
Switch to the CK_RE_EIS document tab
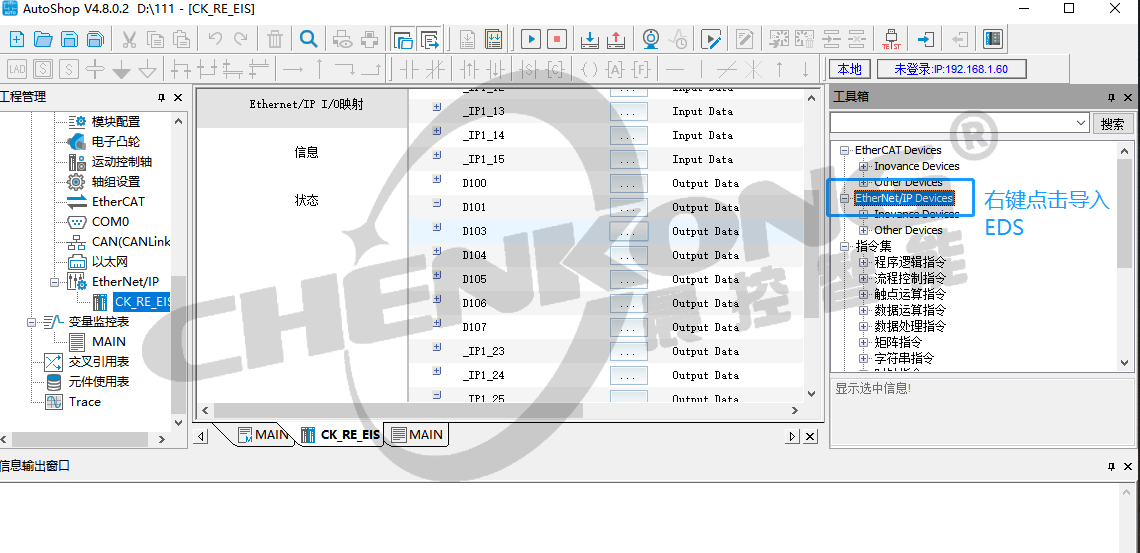pos(341,435)
